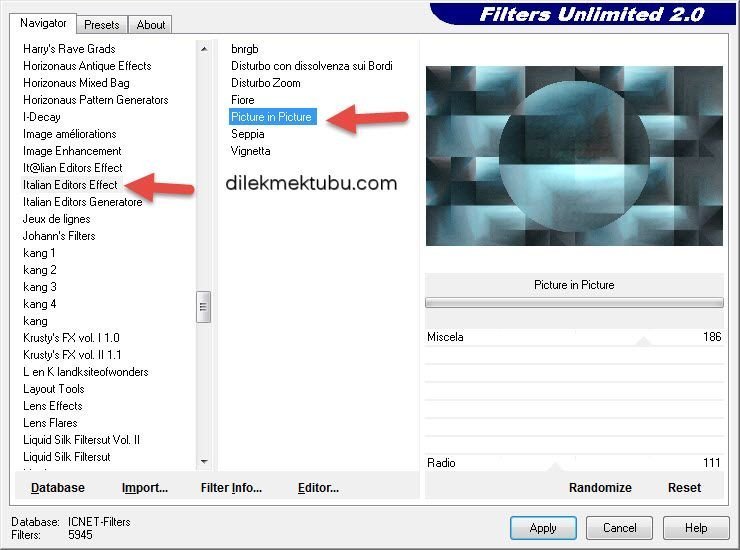
Task: Select the Navigator tab
Action: click(x=43, y=23)
